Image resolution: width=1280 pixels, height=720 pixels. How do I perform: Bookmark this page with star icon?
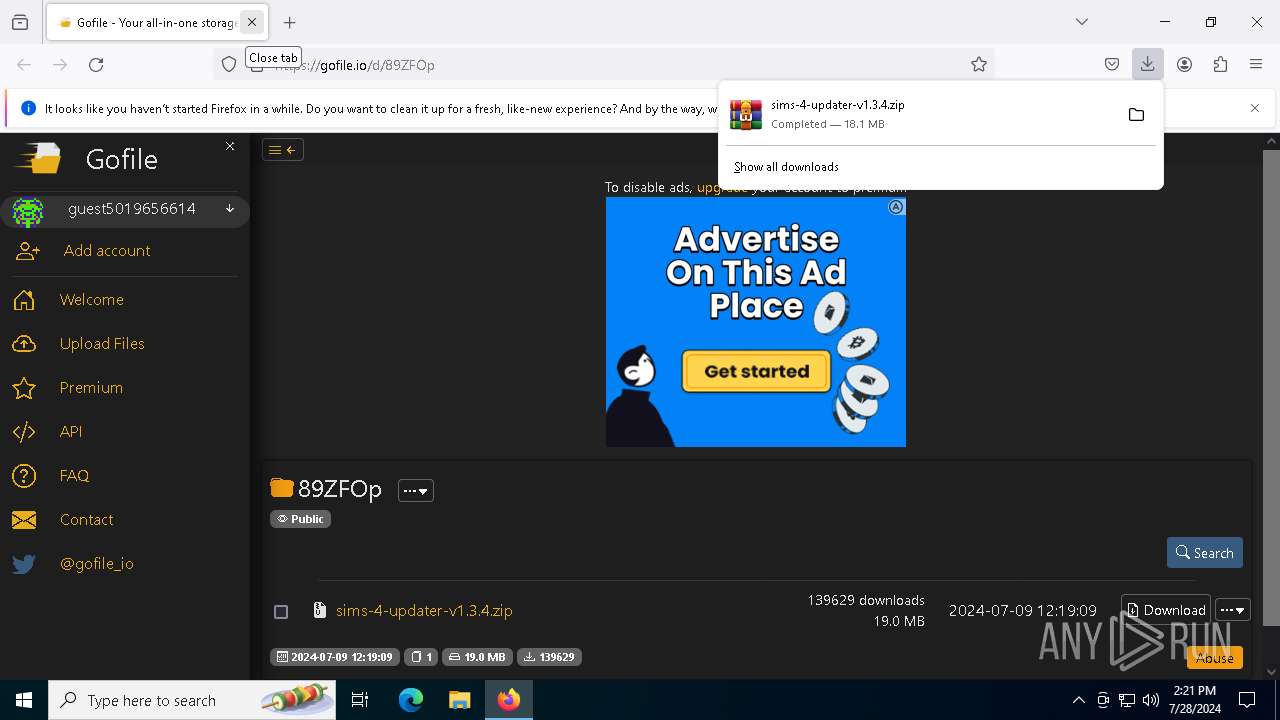coord(979,65)
